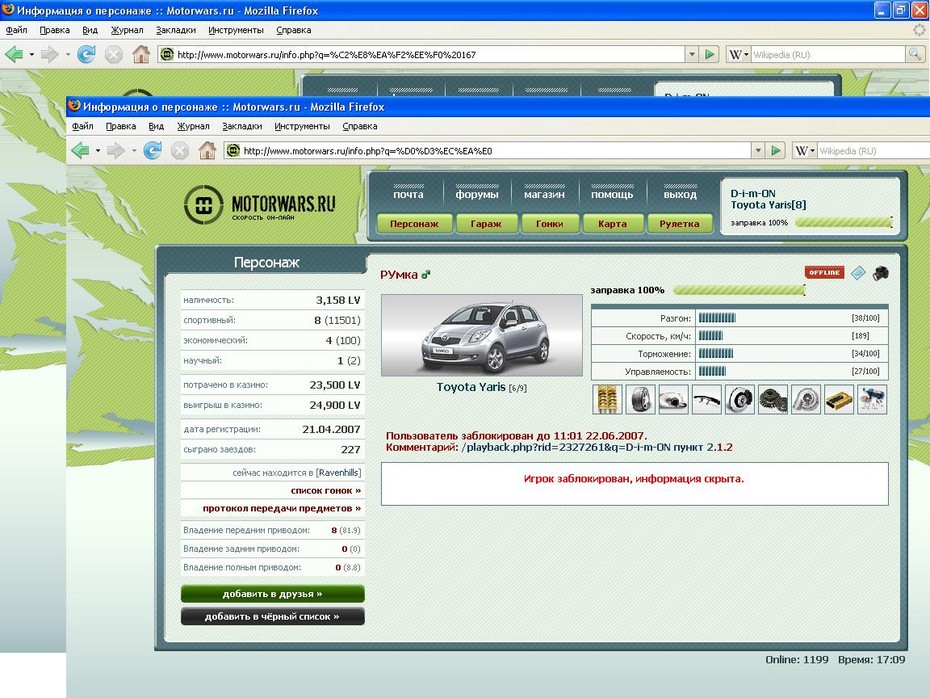Open the Гараж tab button
The height and width of the screenshot is (698, 930).
[x=486, y=224]
